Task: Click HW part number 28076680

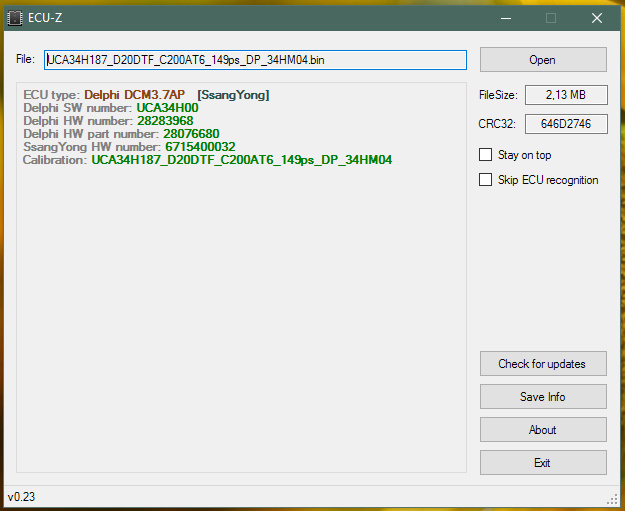Action: [191, 134]
